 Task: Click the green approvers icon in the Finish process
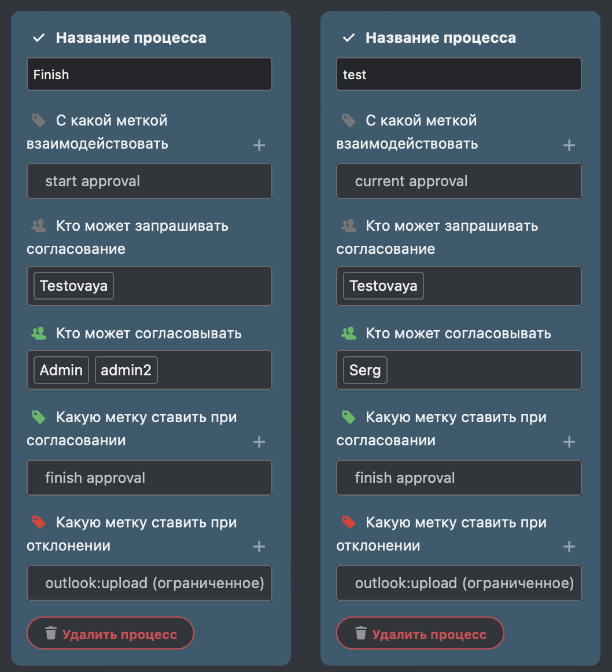tap(39, 333)
